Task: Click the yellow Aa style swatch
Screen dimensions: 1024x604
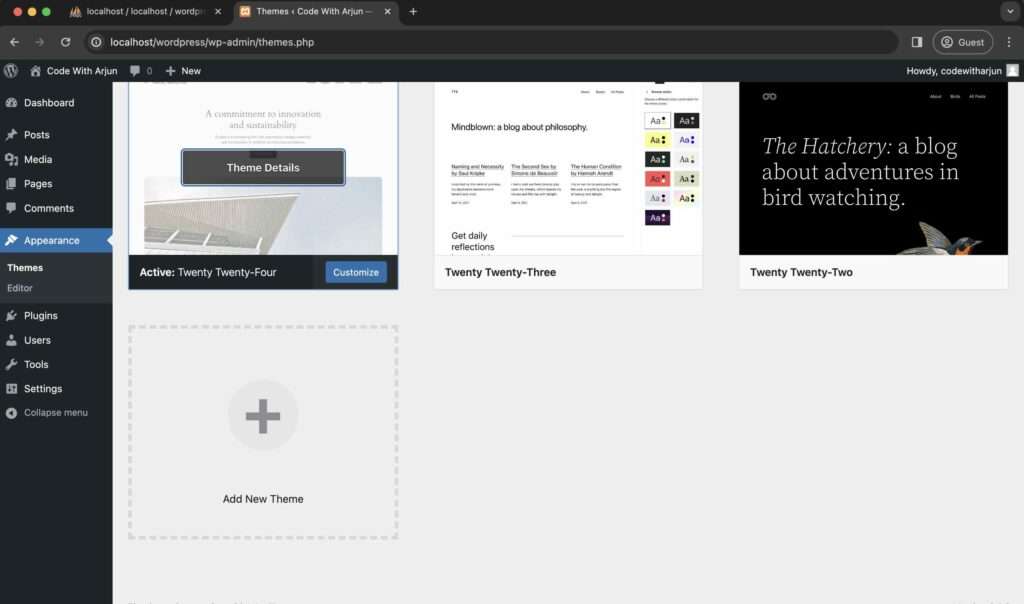Action: click(x=657, y=140)
